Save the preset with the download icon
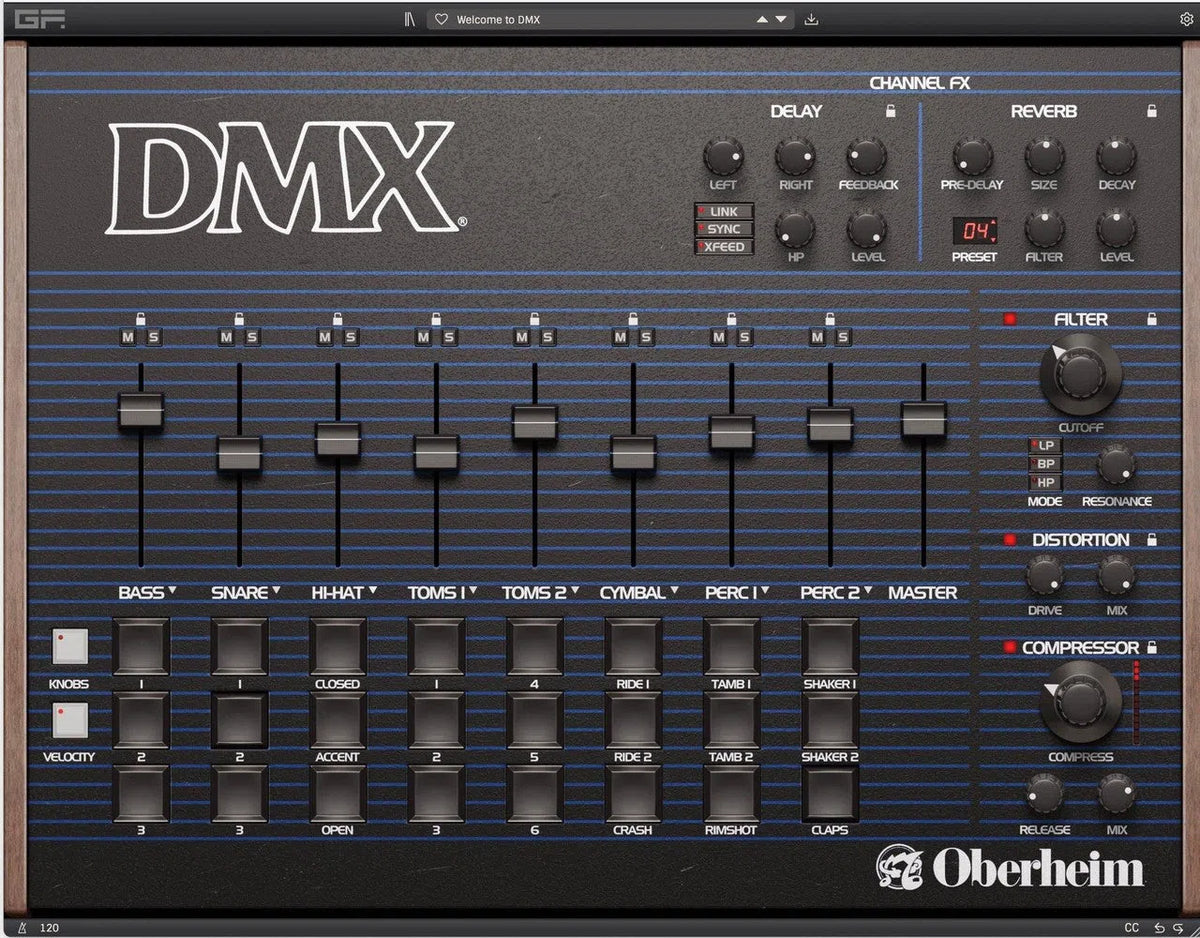Viewport: 1200px width, 938px height. pyautogui.click(x=811, y=18)
